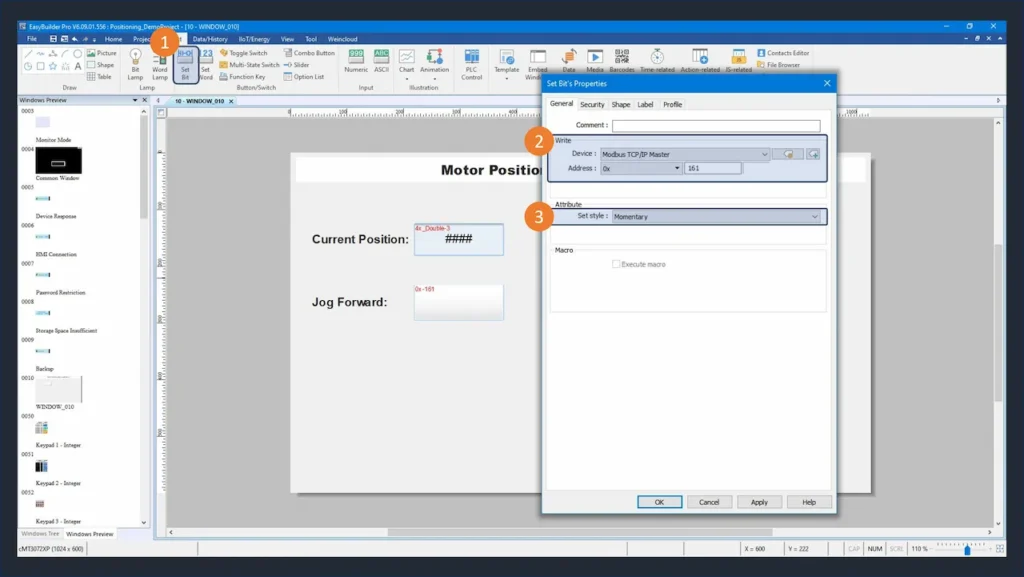This screenshot has width=1024, height=577.
Task: Switch to the Windows Tree panel tab
Action: click(40, 534)
